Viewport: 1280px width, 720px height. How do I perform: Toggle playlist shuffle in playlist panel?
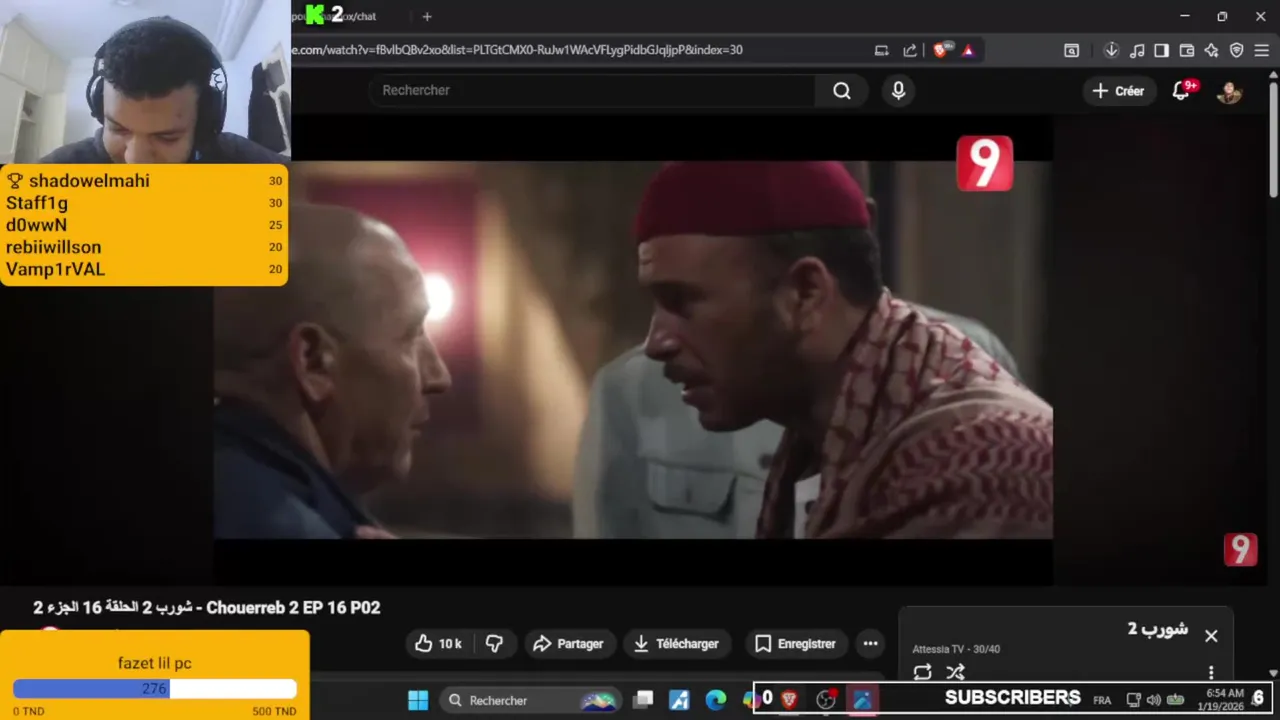(x=956, y=672)
